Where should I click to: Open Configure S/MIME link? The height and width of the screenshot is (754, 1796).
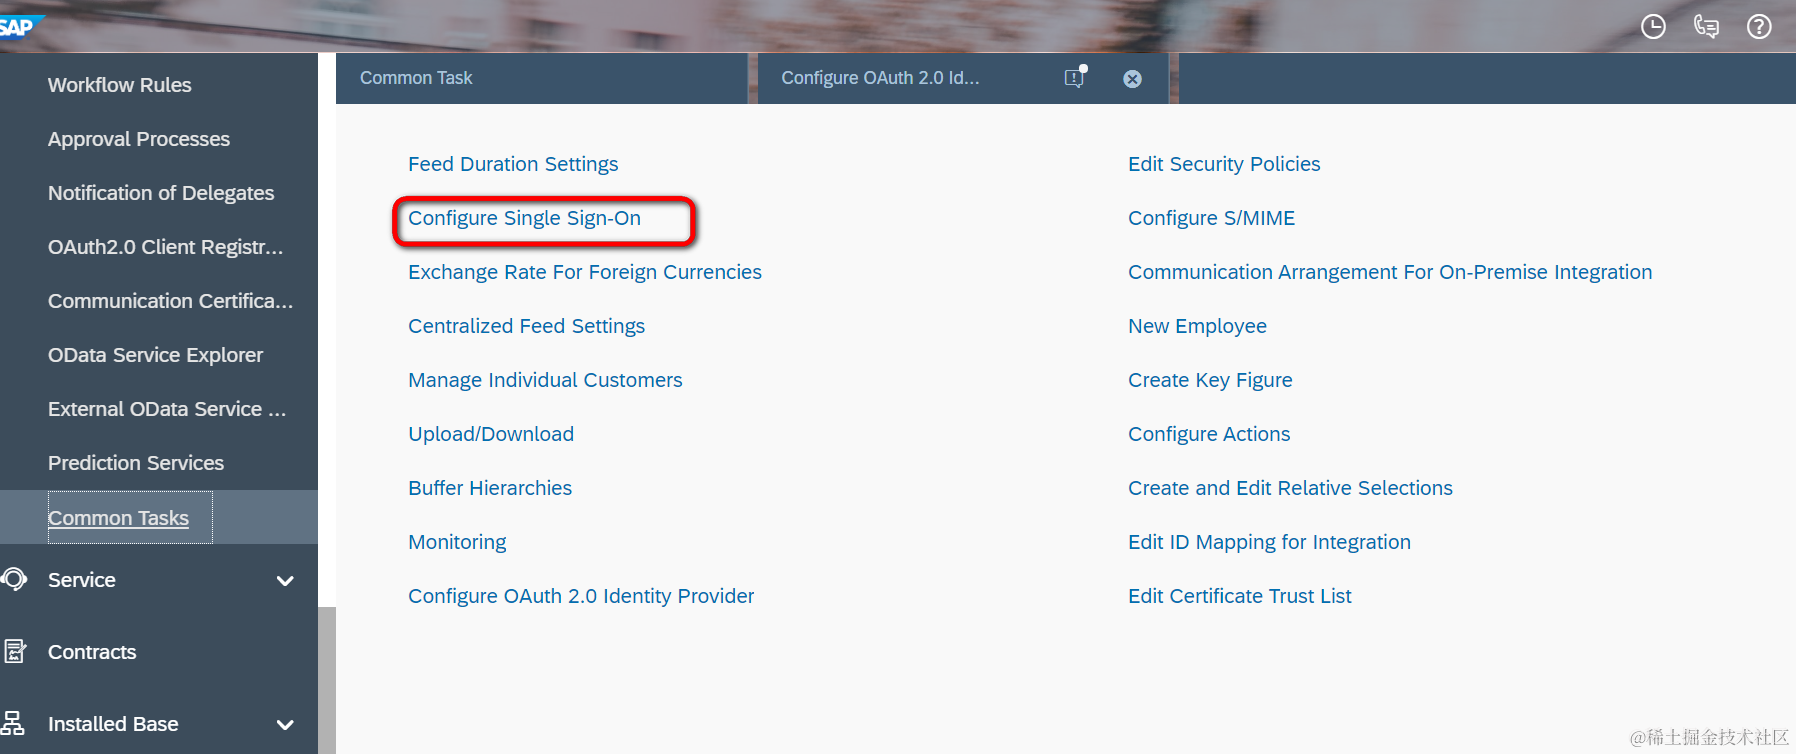[x=1211, y=218]
